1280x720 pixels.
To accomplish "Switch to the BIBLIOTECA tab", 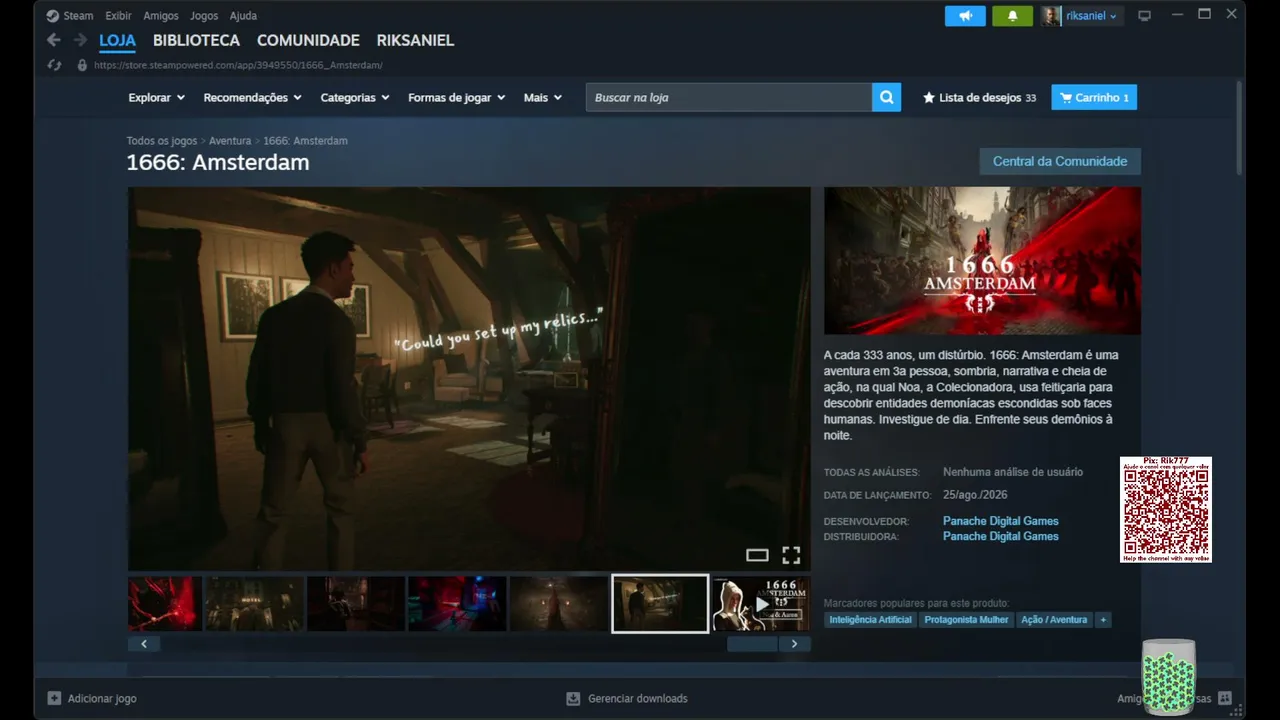I will (196, 41).
